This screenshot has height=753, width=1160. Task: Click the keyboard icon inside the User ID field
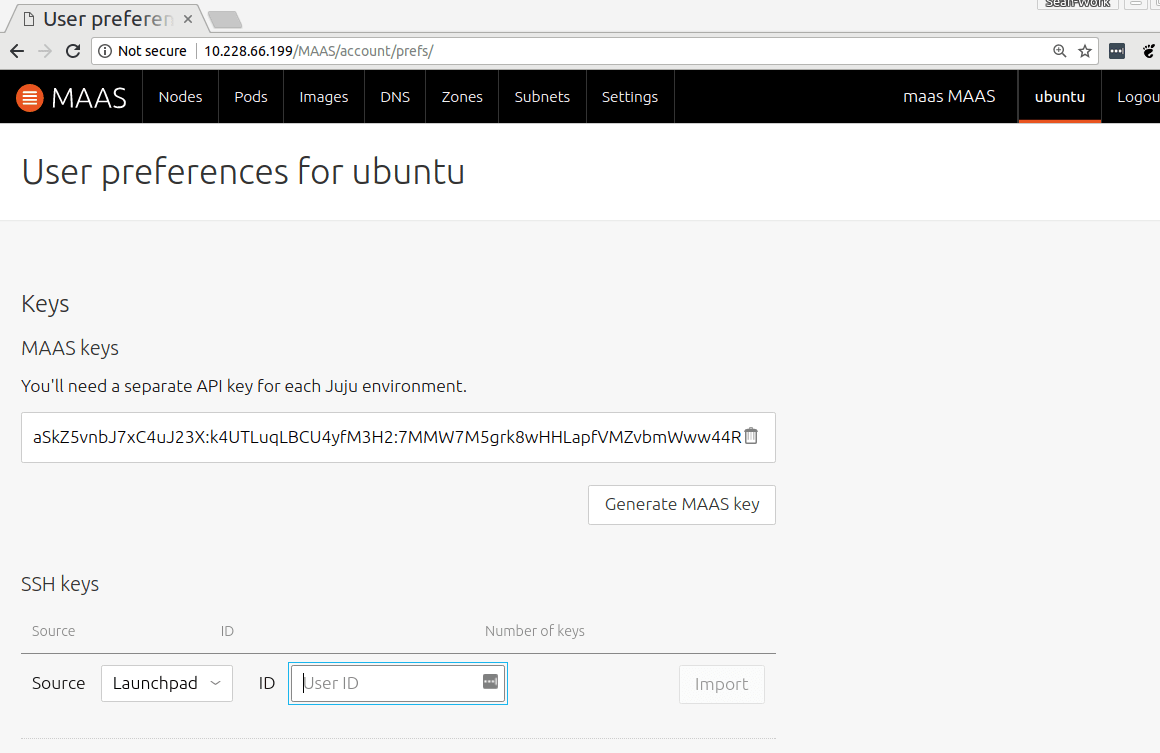489,681
